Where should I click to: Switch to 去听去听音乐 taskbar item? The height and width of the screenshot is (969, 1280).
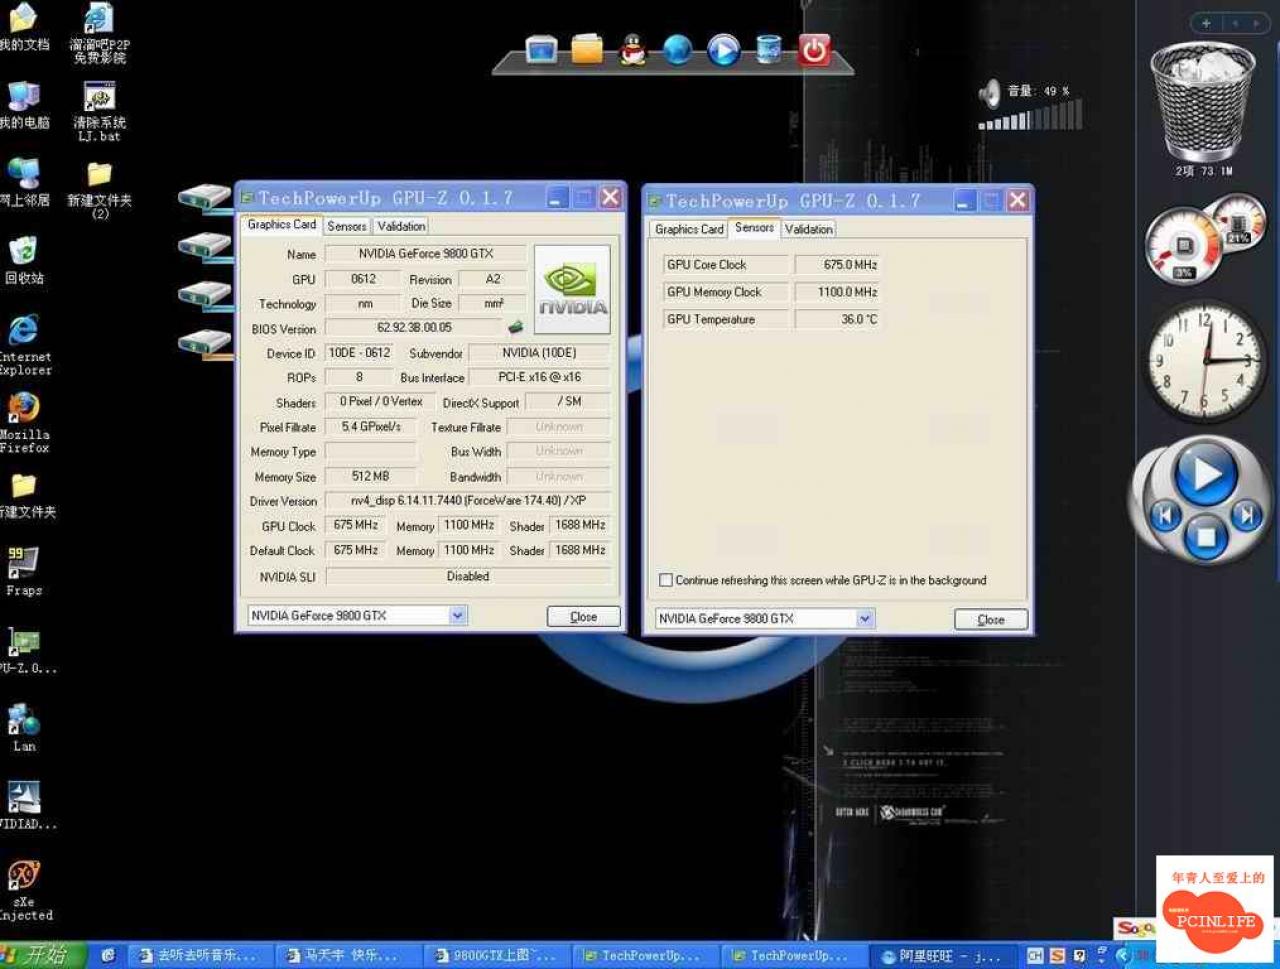click(x=200, y=956)
